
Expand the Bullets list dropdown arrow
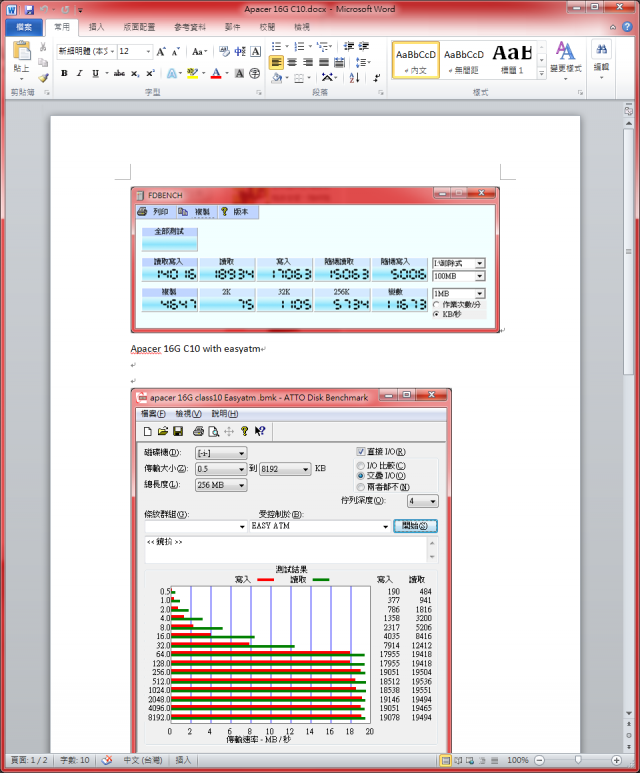pos(287,46)
